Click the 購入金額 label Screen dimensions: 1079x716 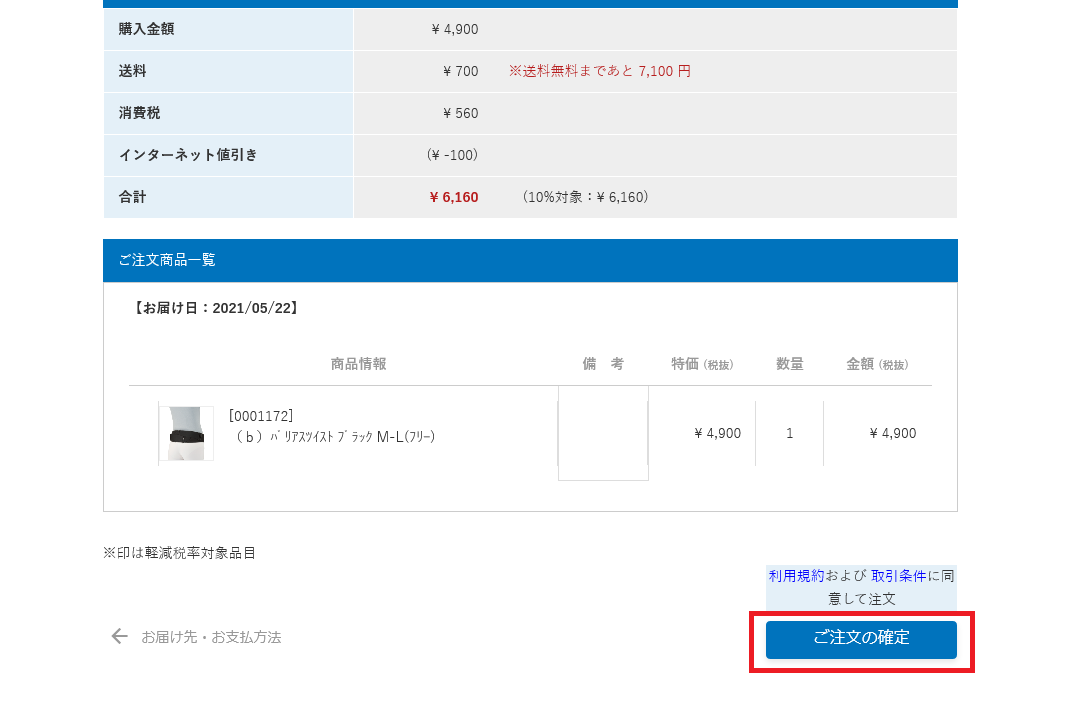(x=146, y=29)
